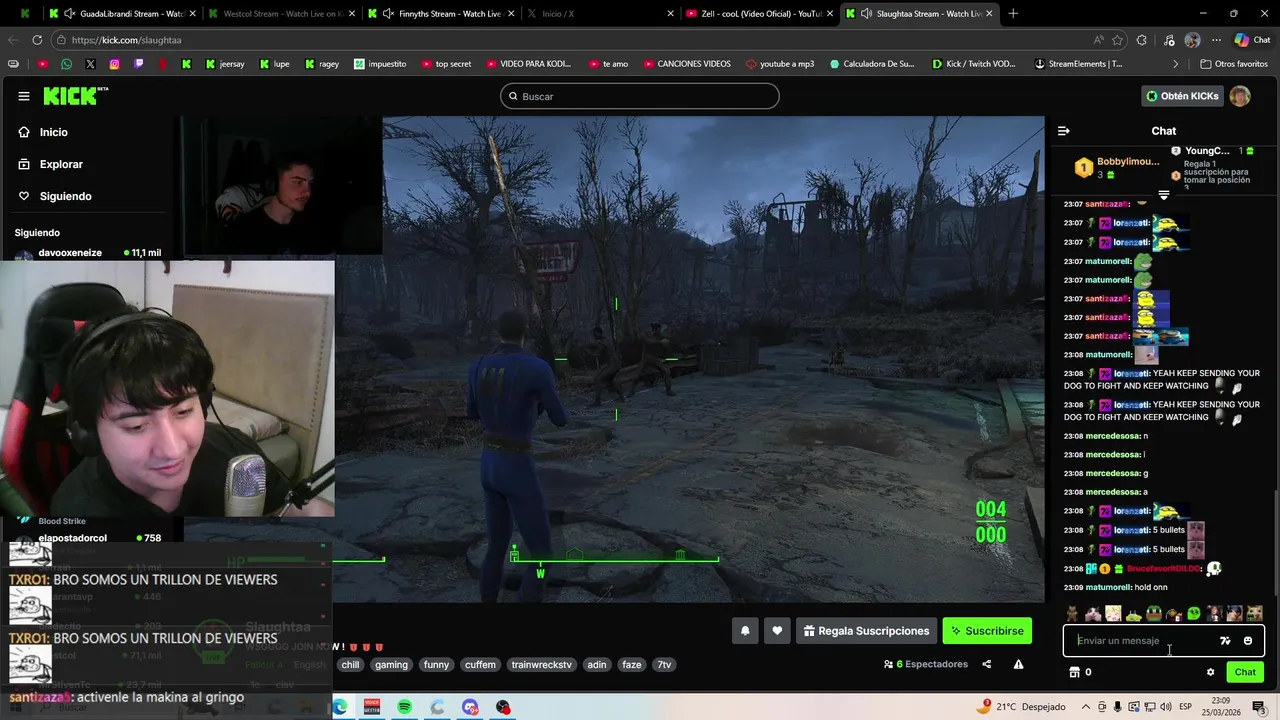Click the 6 Espectadores viewer count

(926, 664)
